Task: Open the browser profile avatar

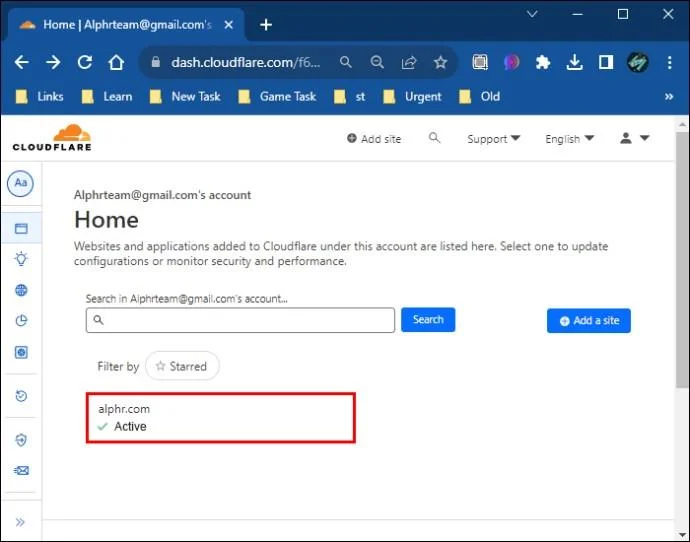Action: pyautogui.click(x=638, y=62)
